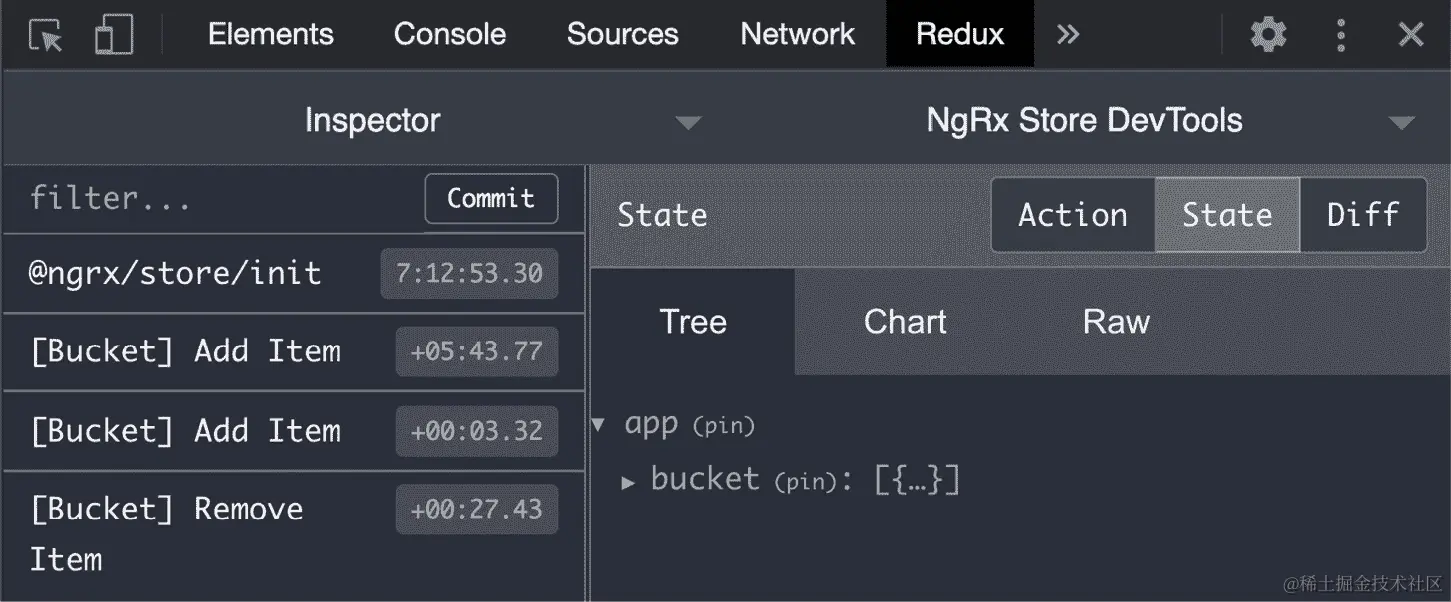Pin the app node in the tree

tap(724, 425)
